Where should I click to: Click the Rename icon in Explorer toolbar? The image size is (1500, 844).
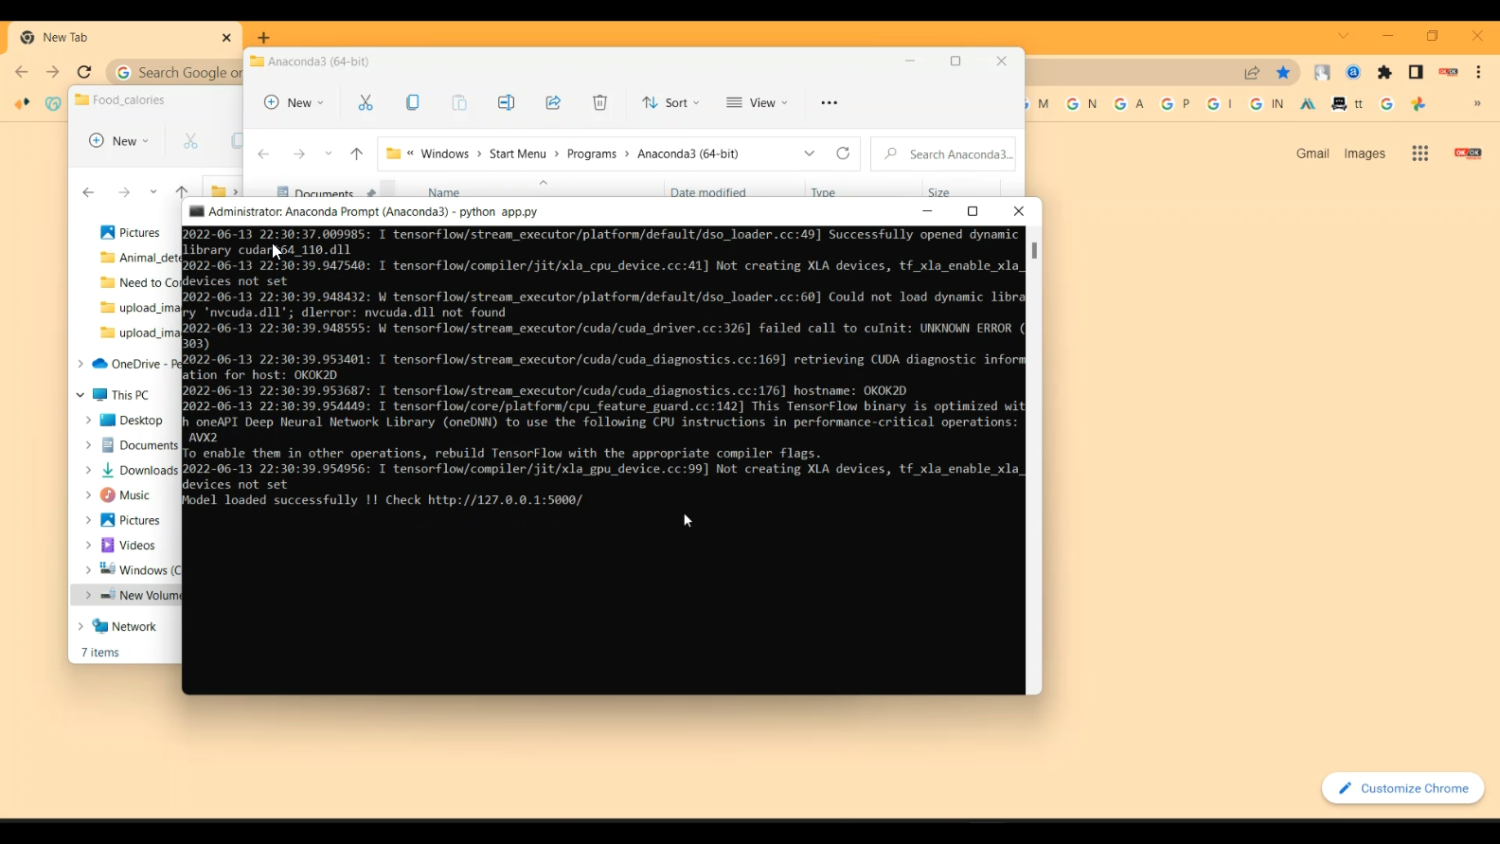[x=506, y=103]
